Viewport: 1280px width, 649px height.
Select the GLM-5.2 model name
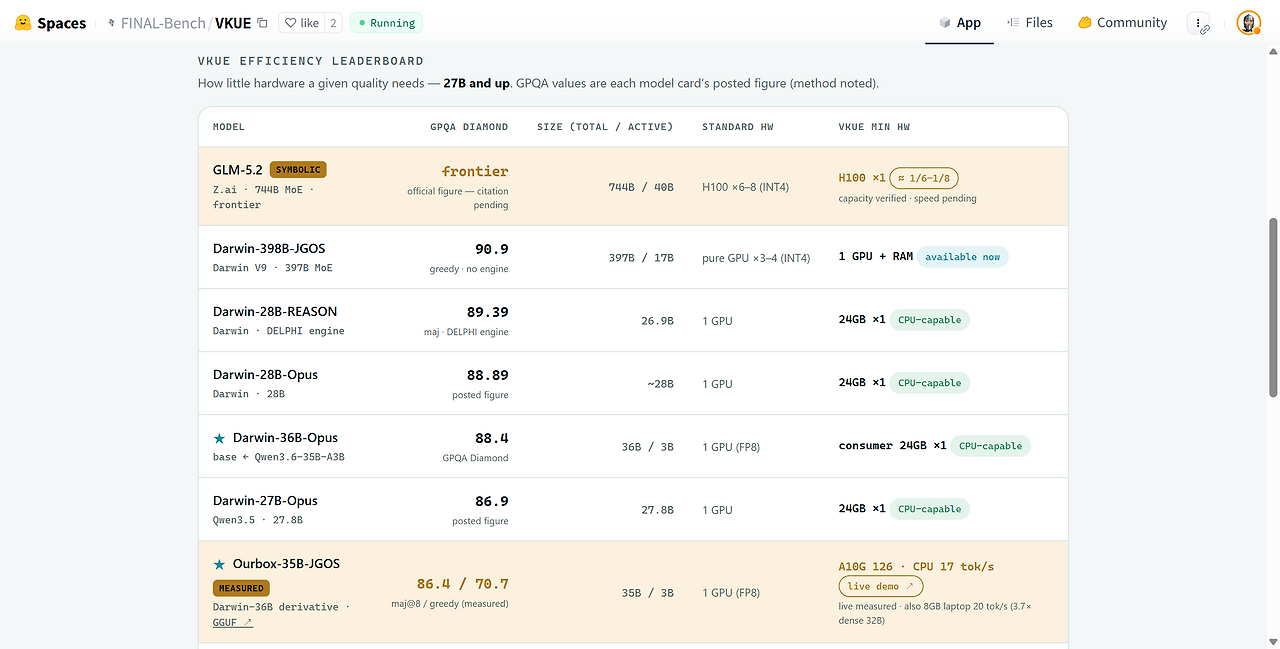pyautogui.click(x=238, y=169)
